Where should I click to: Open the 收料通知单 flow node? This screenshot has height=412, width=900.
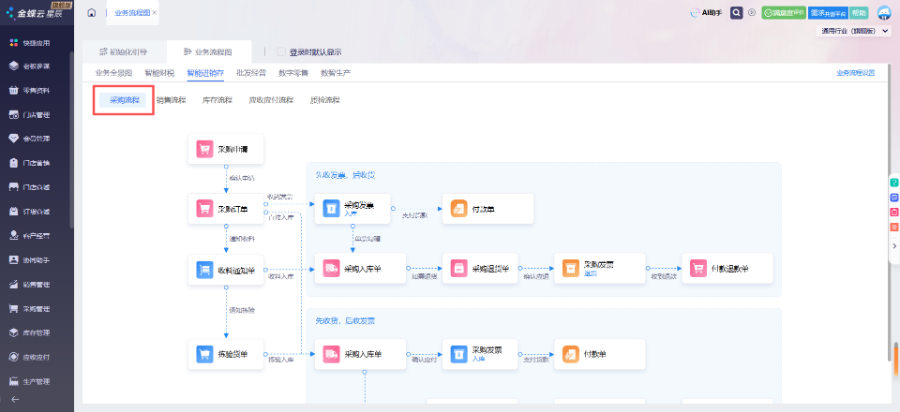[x=226, y=269]
